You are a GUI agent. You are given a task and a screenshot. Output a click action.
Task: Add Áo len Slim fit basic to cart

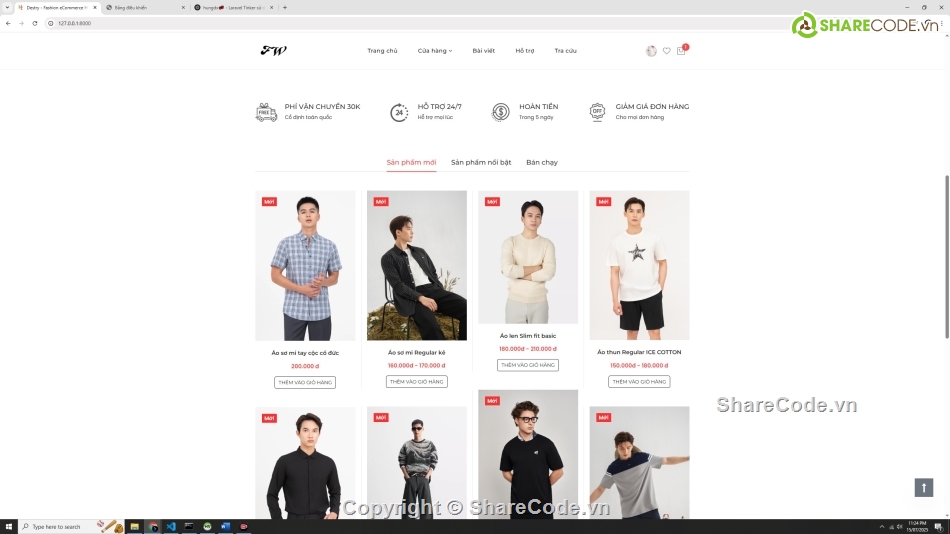click(528, 365)
